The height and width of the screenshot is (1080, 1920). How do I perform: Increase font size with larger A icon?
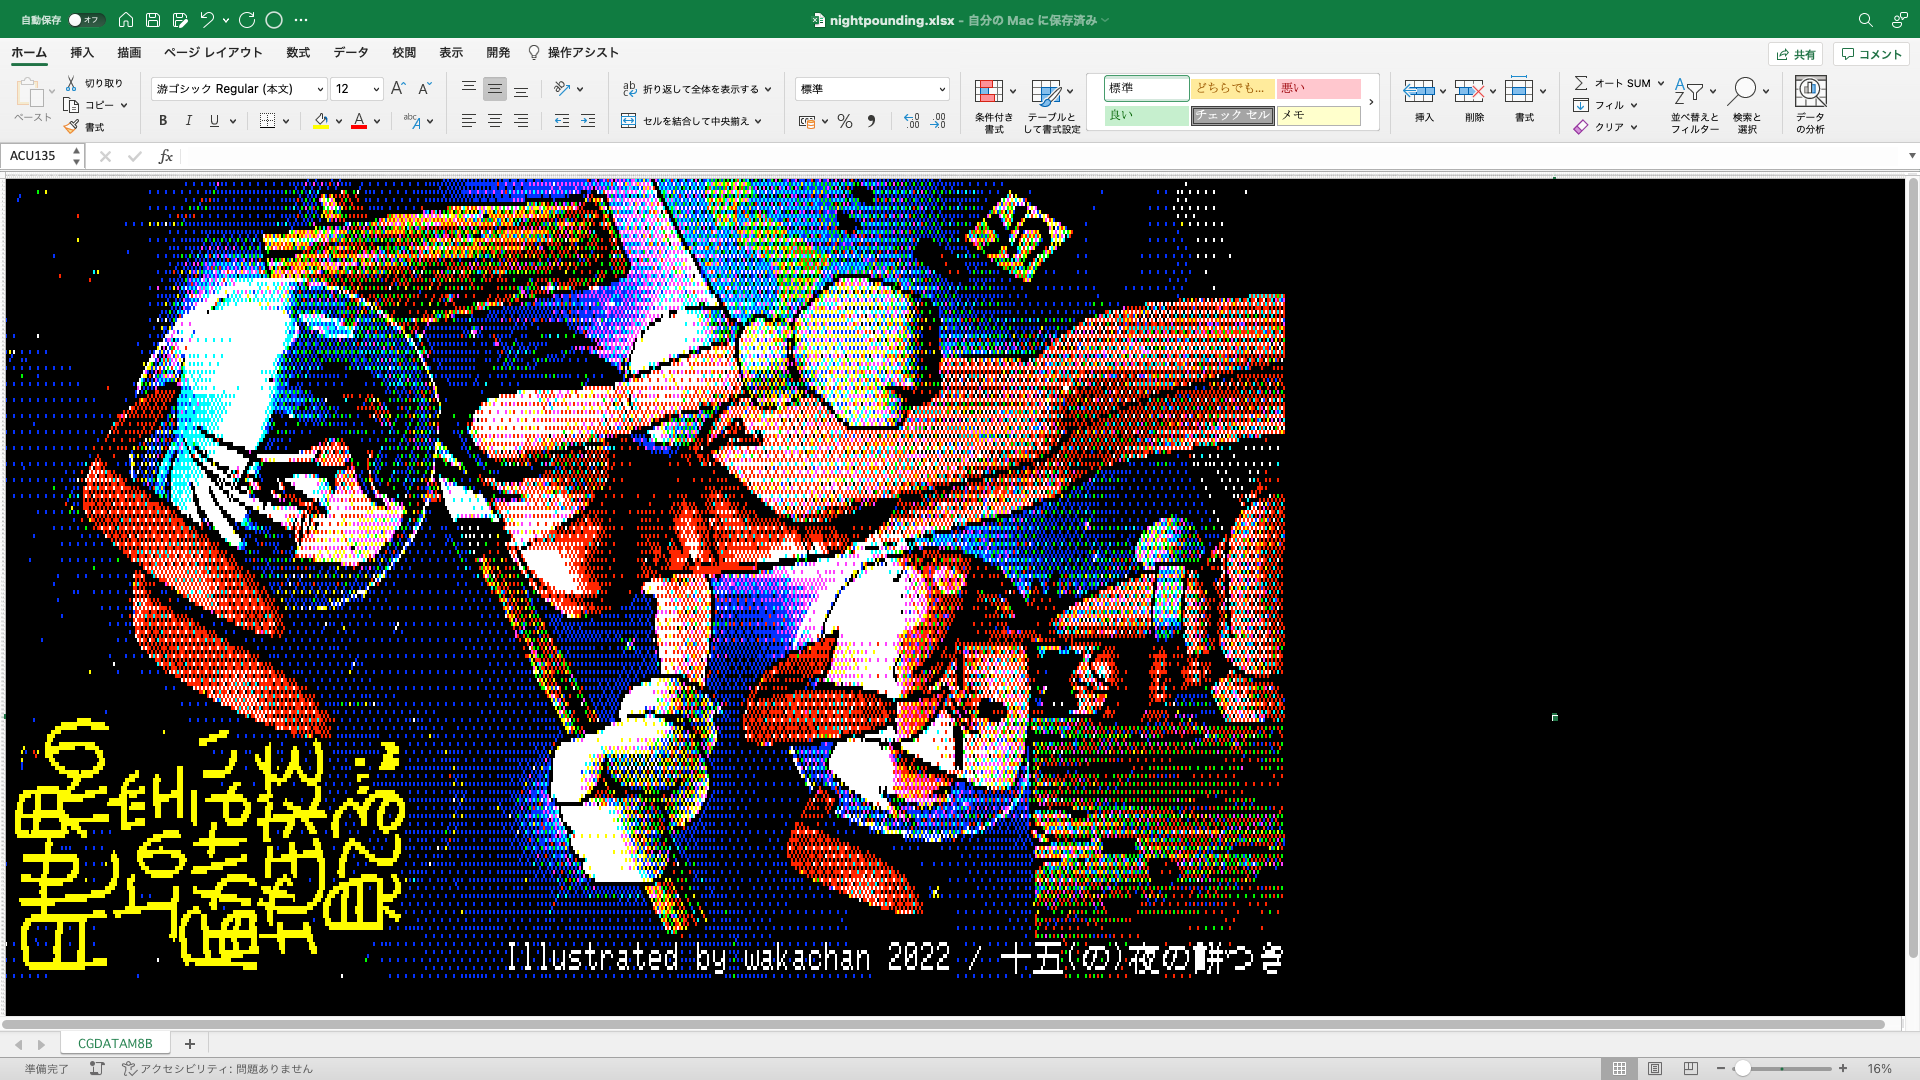pos(398,88)
